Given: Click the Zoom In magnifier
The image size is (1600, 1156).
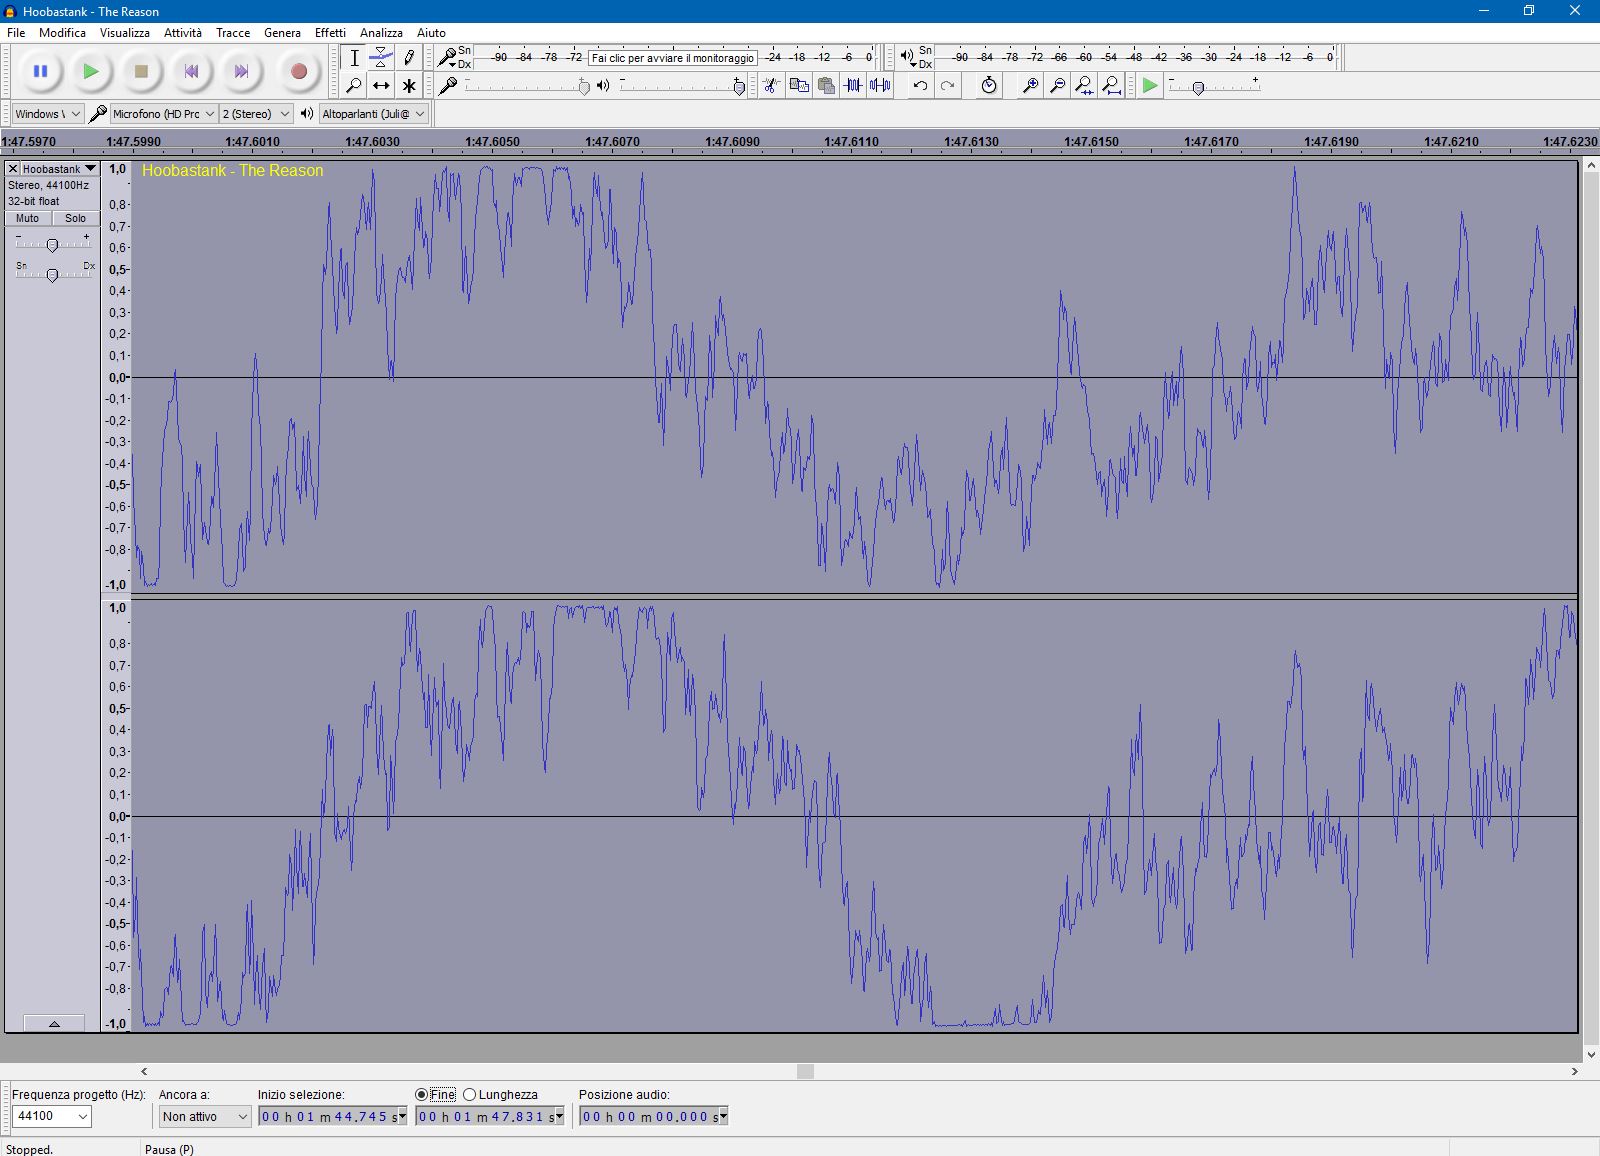Looking at the screenshot, I should coord(1030,86).
